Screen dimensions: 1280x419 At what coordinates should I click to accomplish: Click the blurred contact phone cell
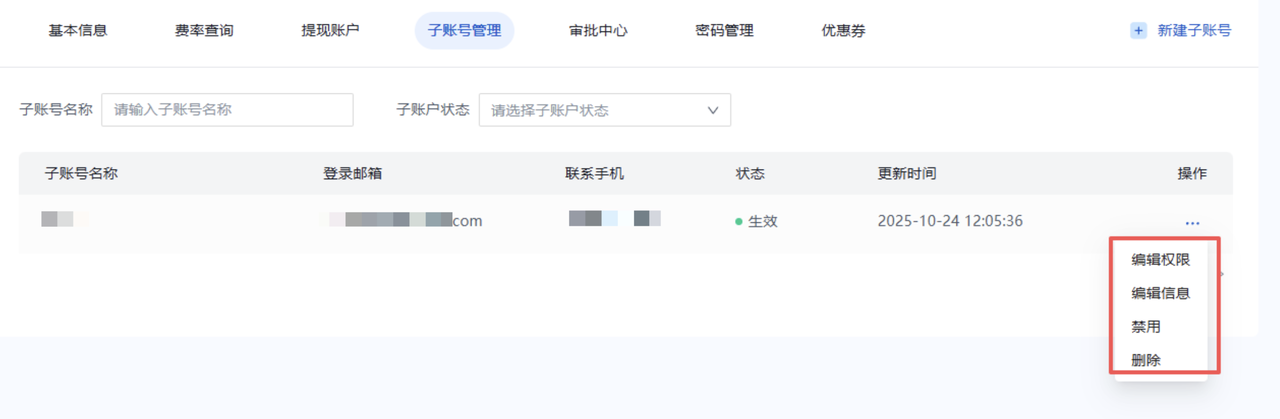615,218
